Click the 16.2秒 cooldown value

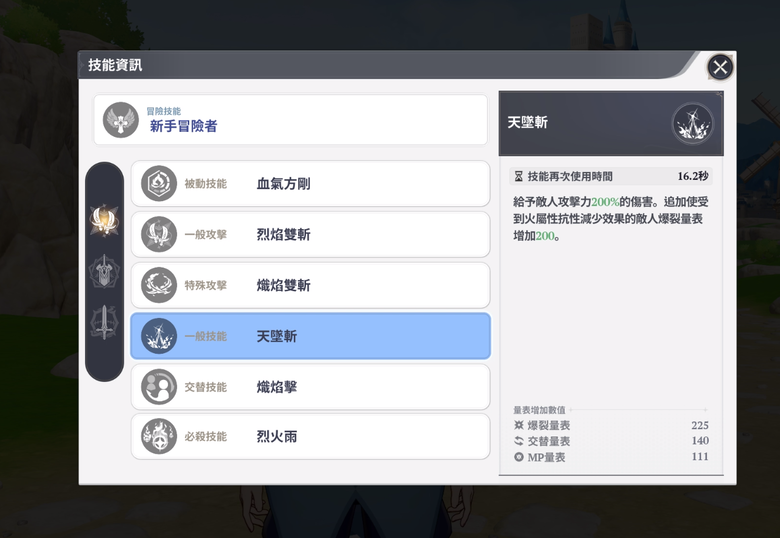(x=693, y=176)
